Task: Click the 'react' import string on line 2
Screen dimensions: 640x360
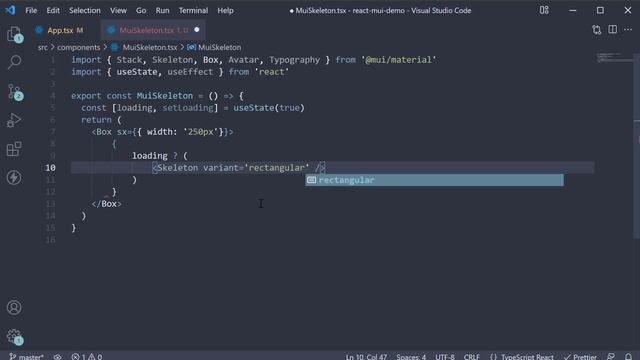Action: [x=271, y=72]
